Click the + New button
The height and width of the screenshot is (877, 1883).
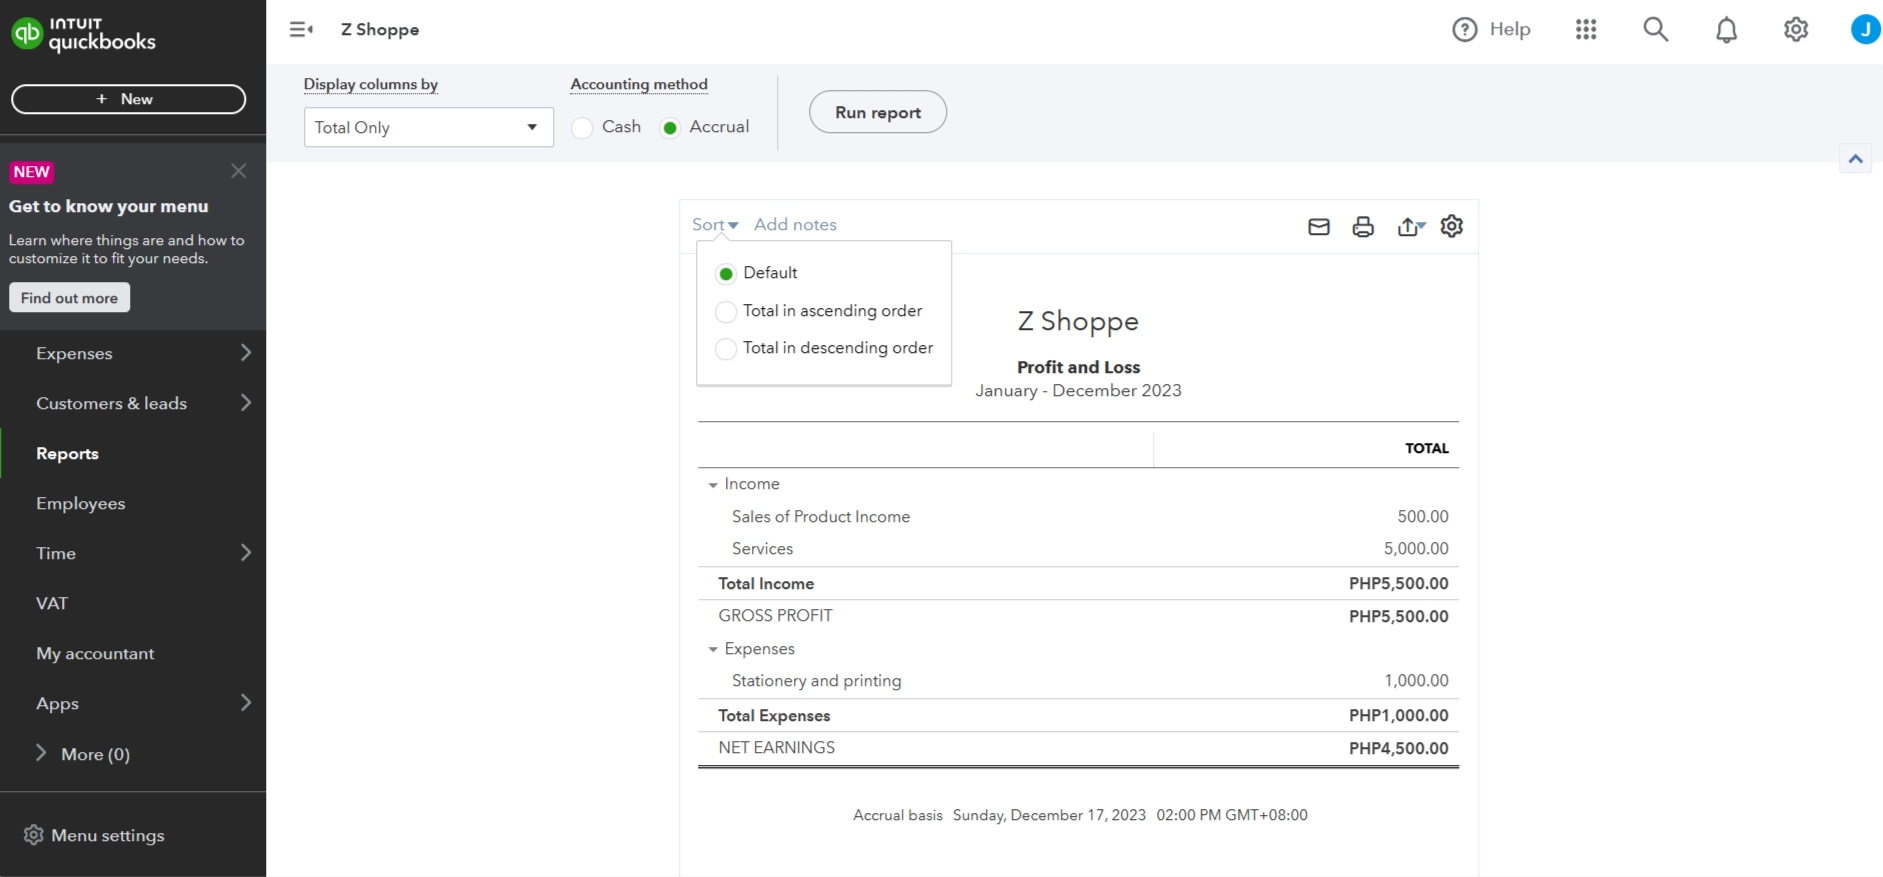(128, 99)
